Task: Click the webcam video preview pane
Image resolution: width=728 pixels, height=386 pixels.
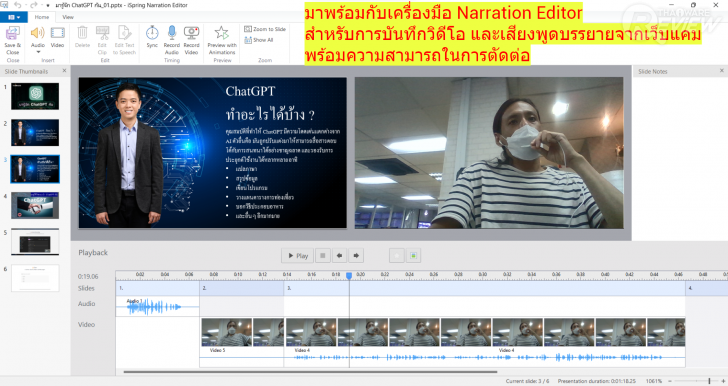Action: (x=489, y=153)
